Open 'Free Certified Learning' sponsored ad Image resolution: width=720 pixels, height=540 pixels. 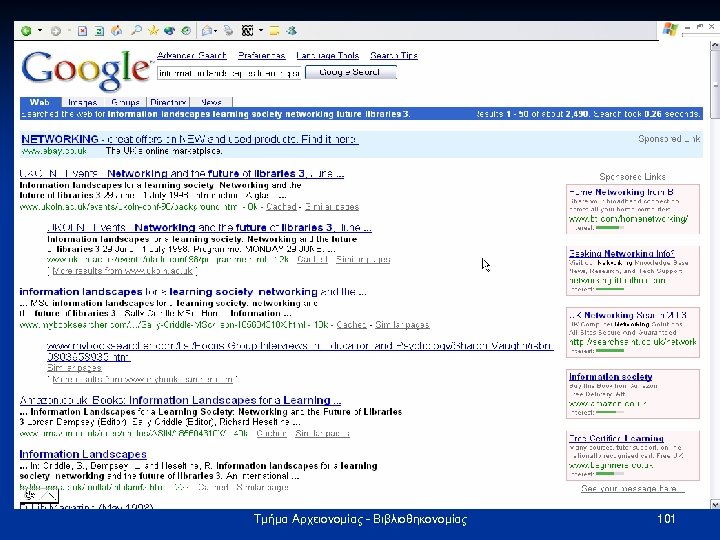[616, 438]
